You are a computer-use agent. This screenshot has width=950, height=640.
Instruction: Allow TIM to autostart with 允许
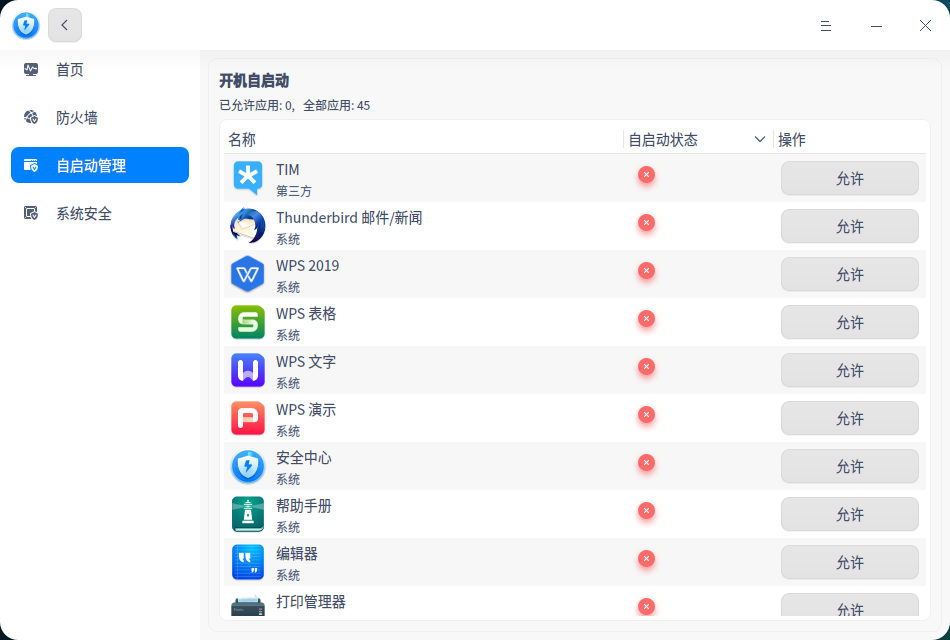(849, 178)
